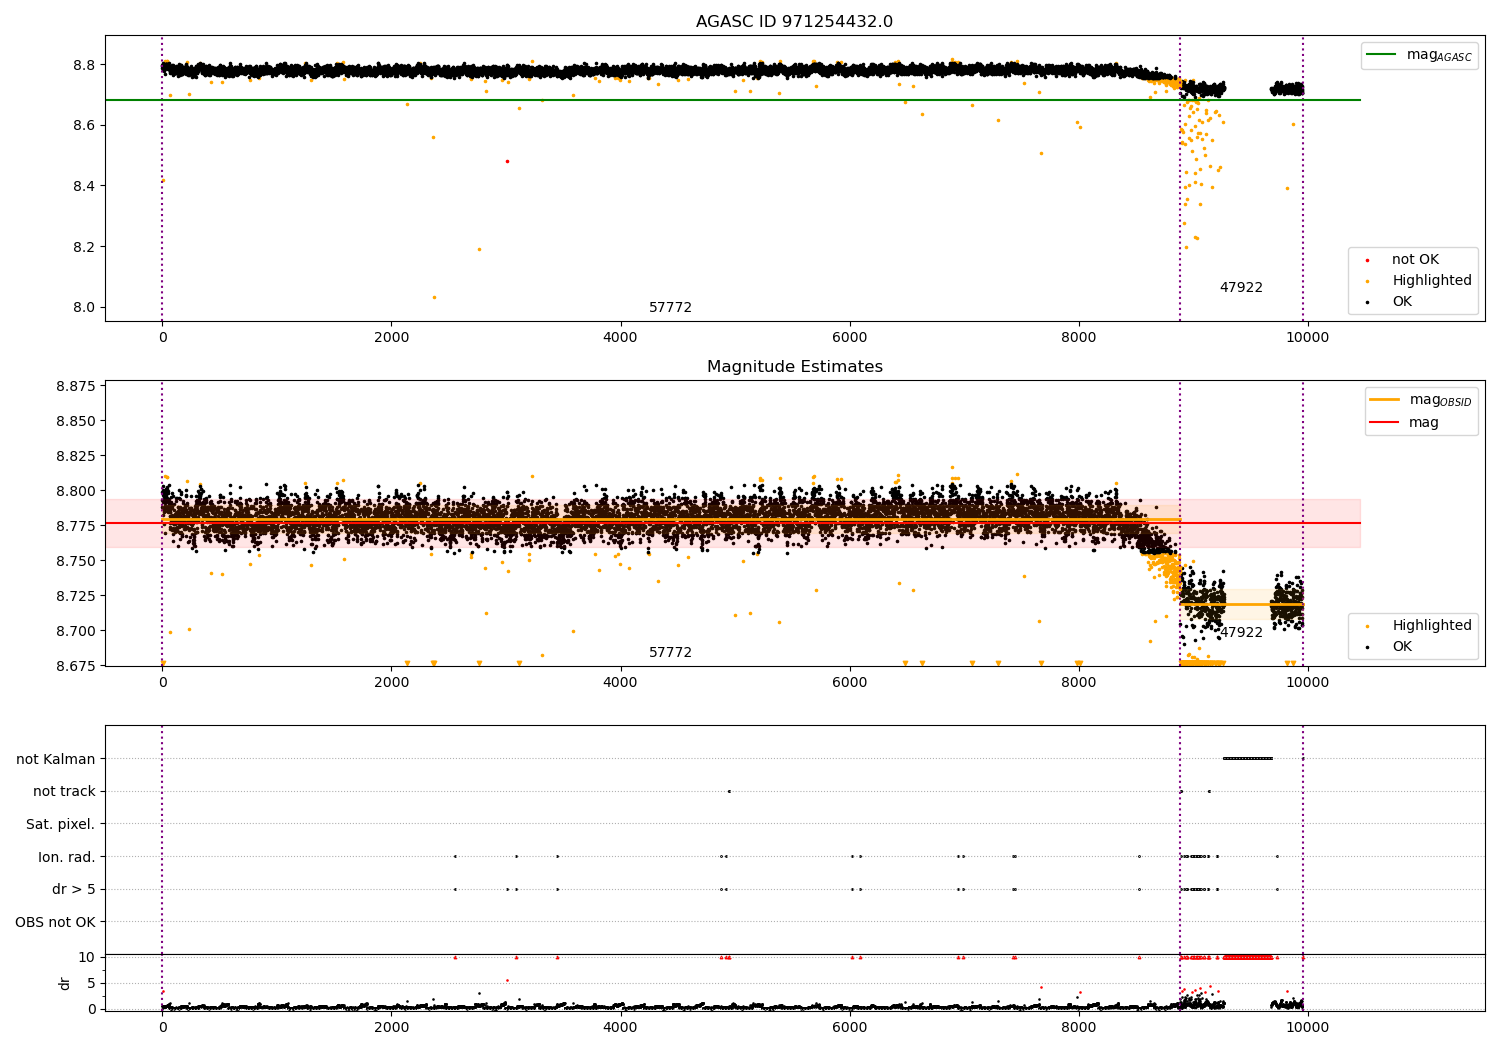The width and height of the screenshot is (1500, 1050).
Task: Click the 10 tick on dr axis
Action: [87, 957]
